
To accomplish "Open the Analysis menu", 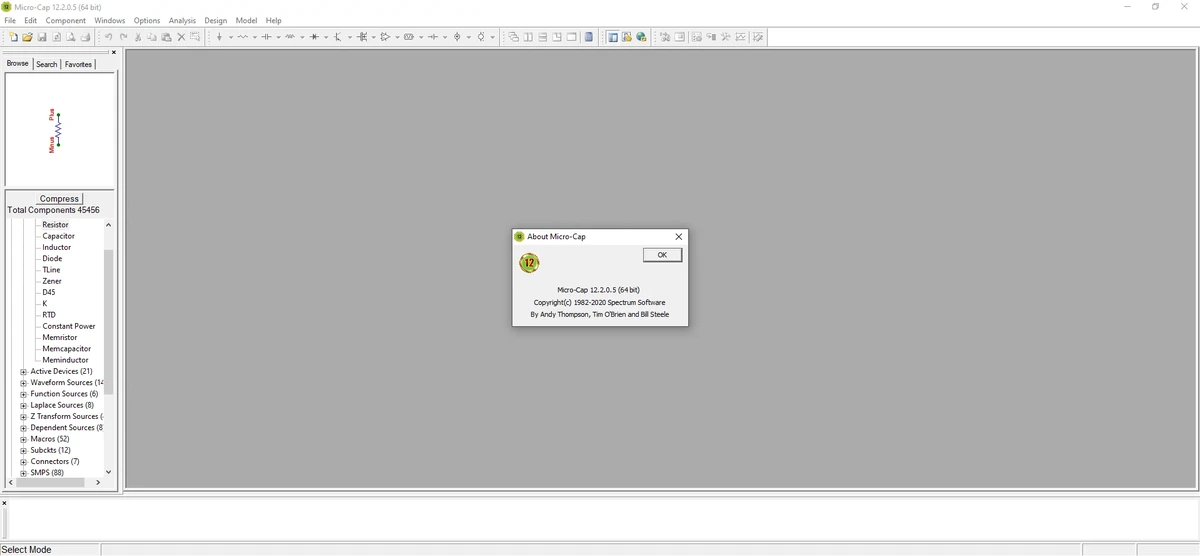I will [x=182, y=20].
